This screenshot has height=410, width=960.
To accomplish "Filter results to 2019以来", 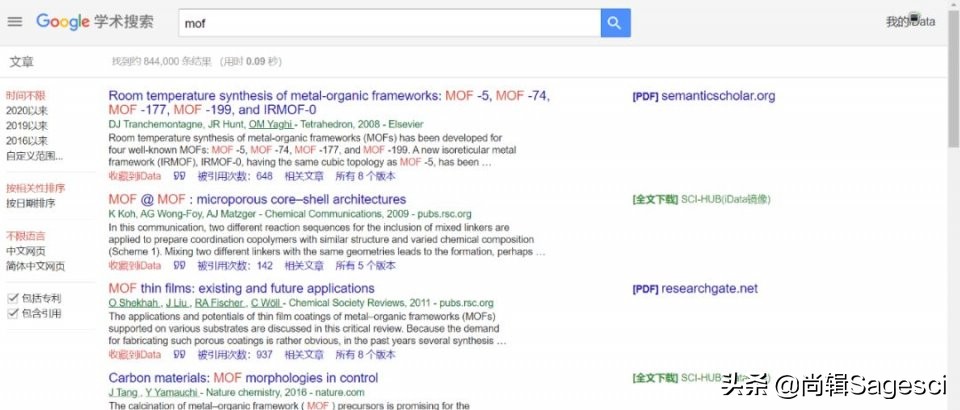I will point(27,126).
